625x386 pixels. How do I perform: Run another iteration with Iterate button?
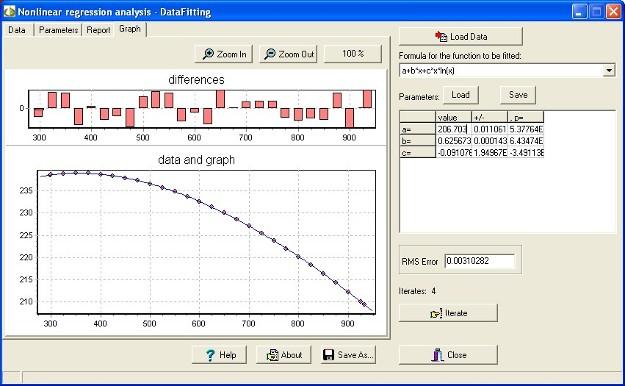pyautogui.click(x=448, y=313)
